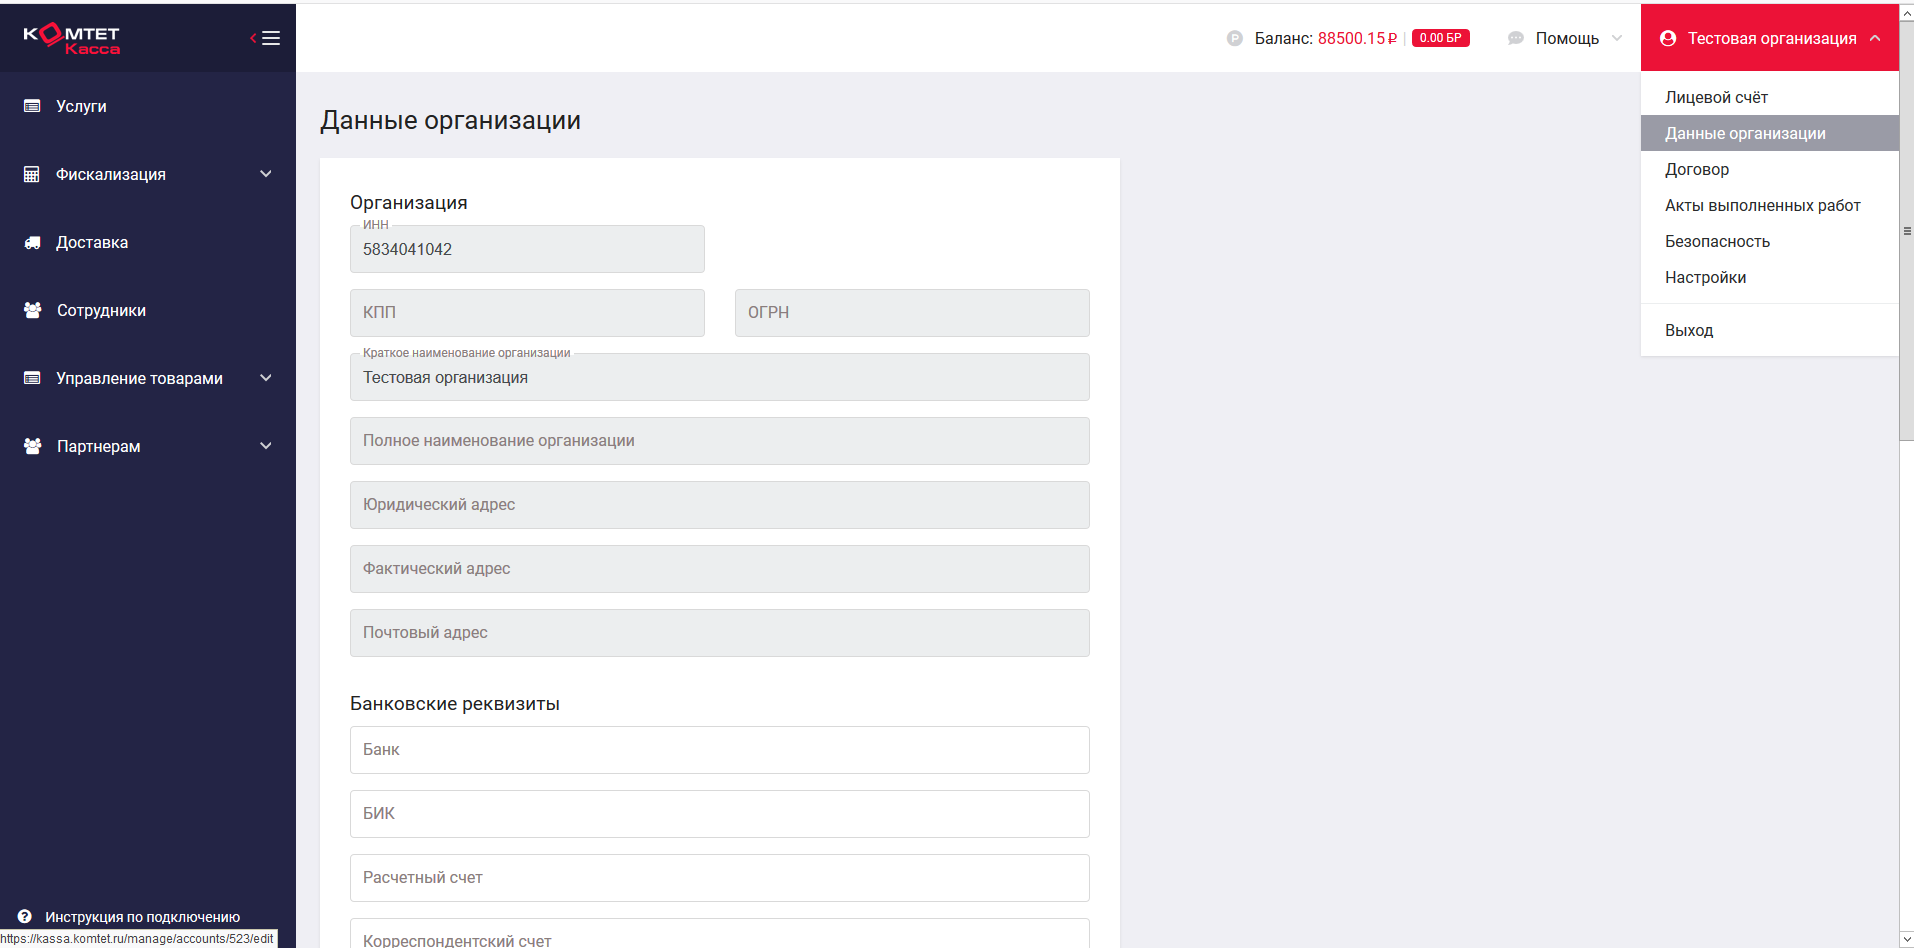Image resolution: width=1914 pixels, height=948 pixels.
Task: Click the ИНН field with 5834041042
Action: click(527, 249)
